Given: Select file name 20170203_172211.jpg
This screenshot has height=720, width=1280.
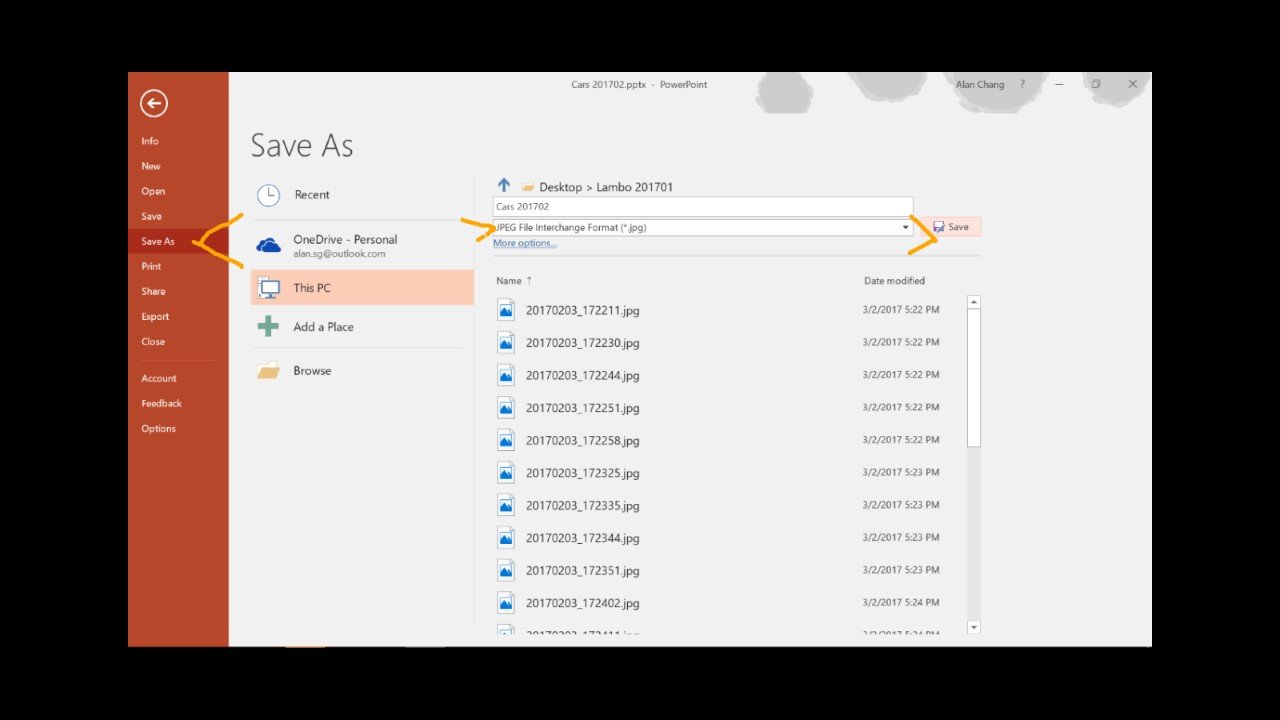Looking at the screenshot, I should tap(582, 310).
